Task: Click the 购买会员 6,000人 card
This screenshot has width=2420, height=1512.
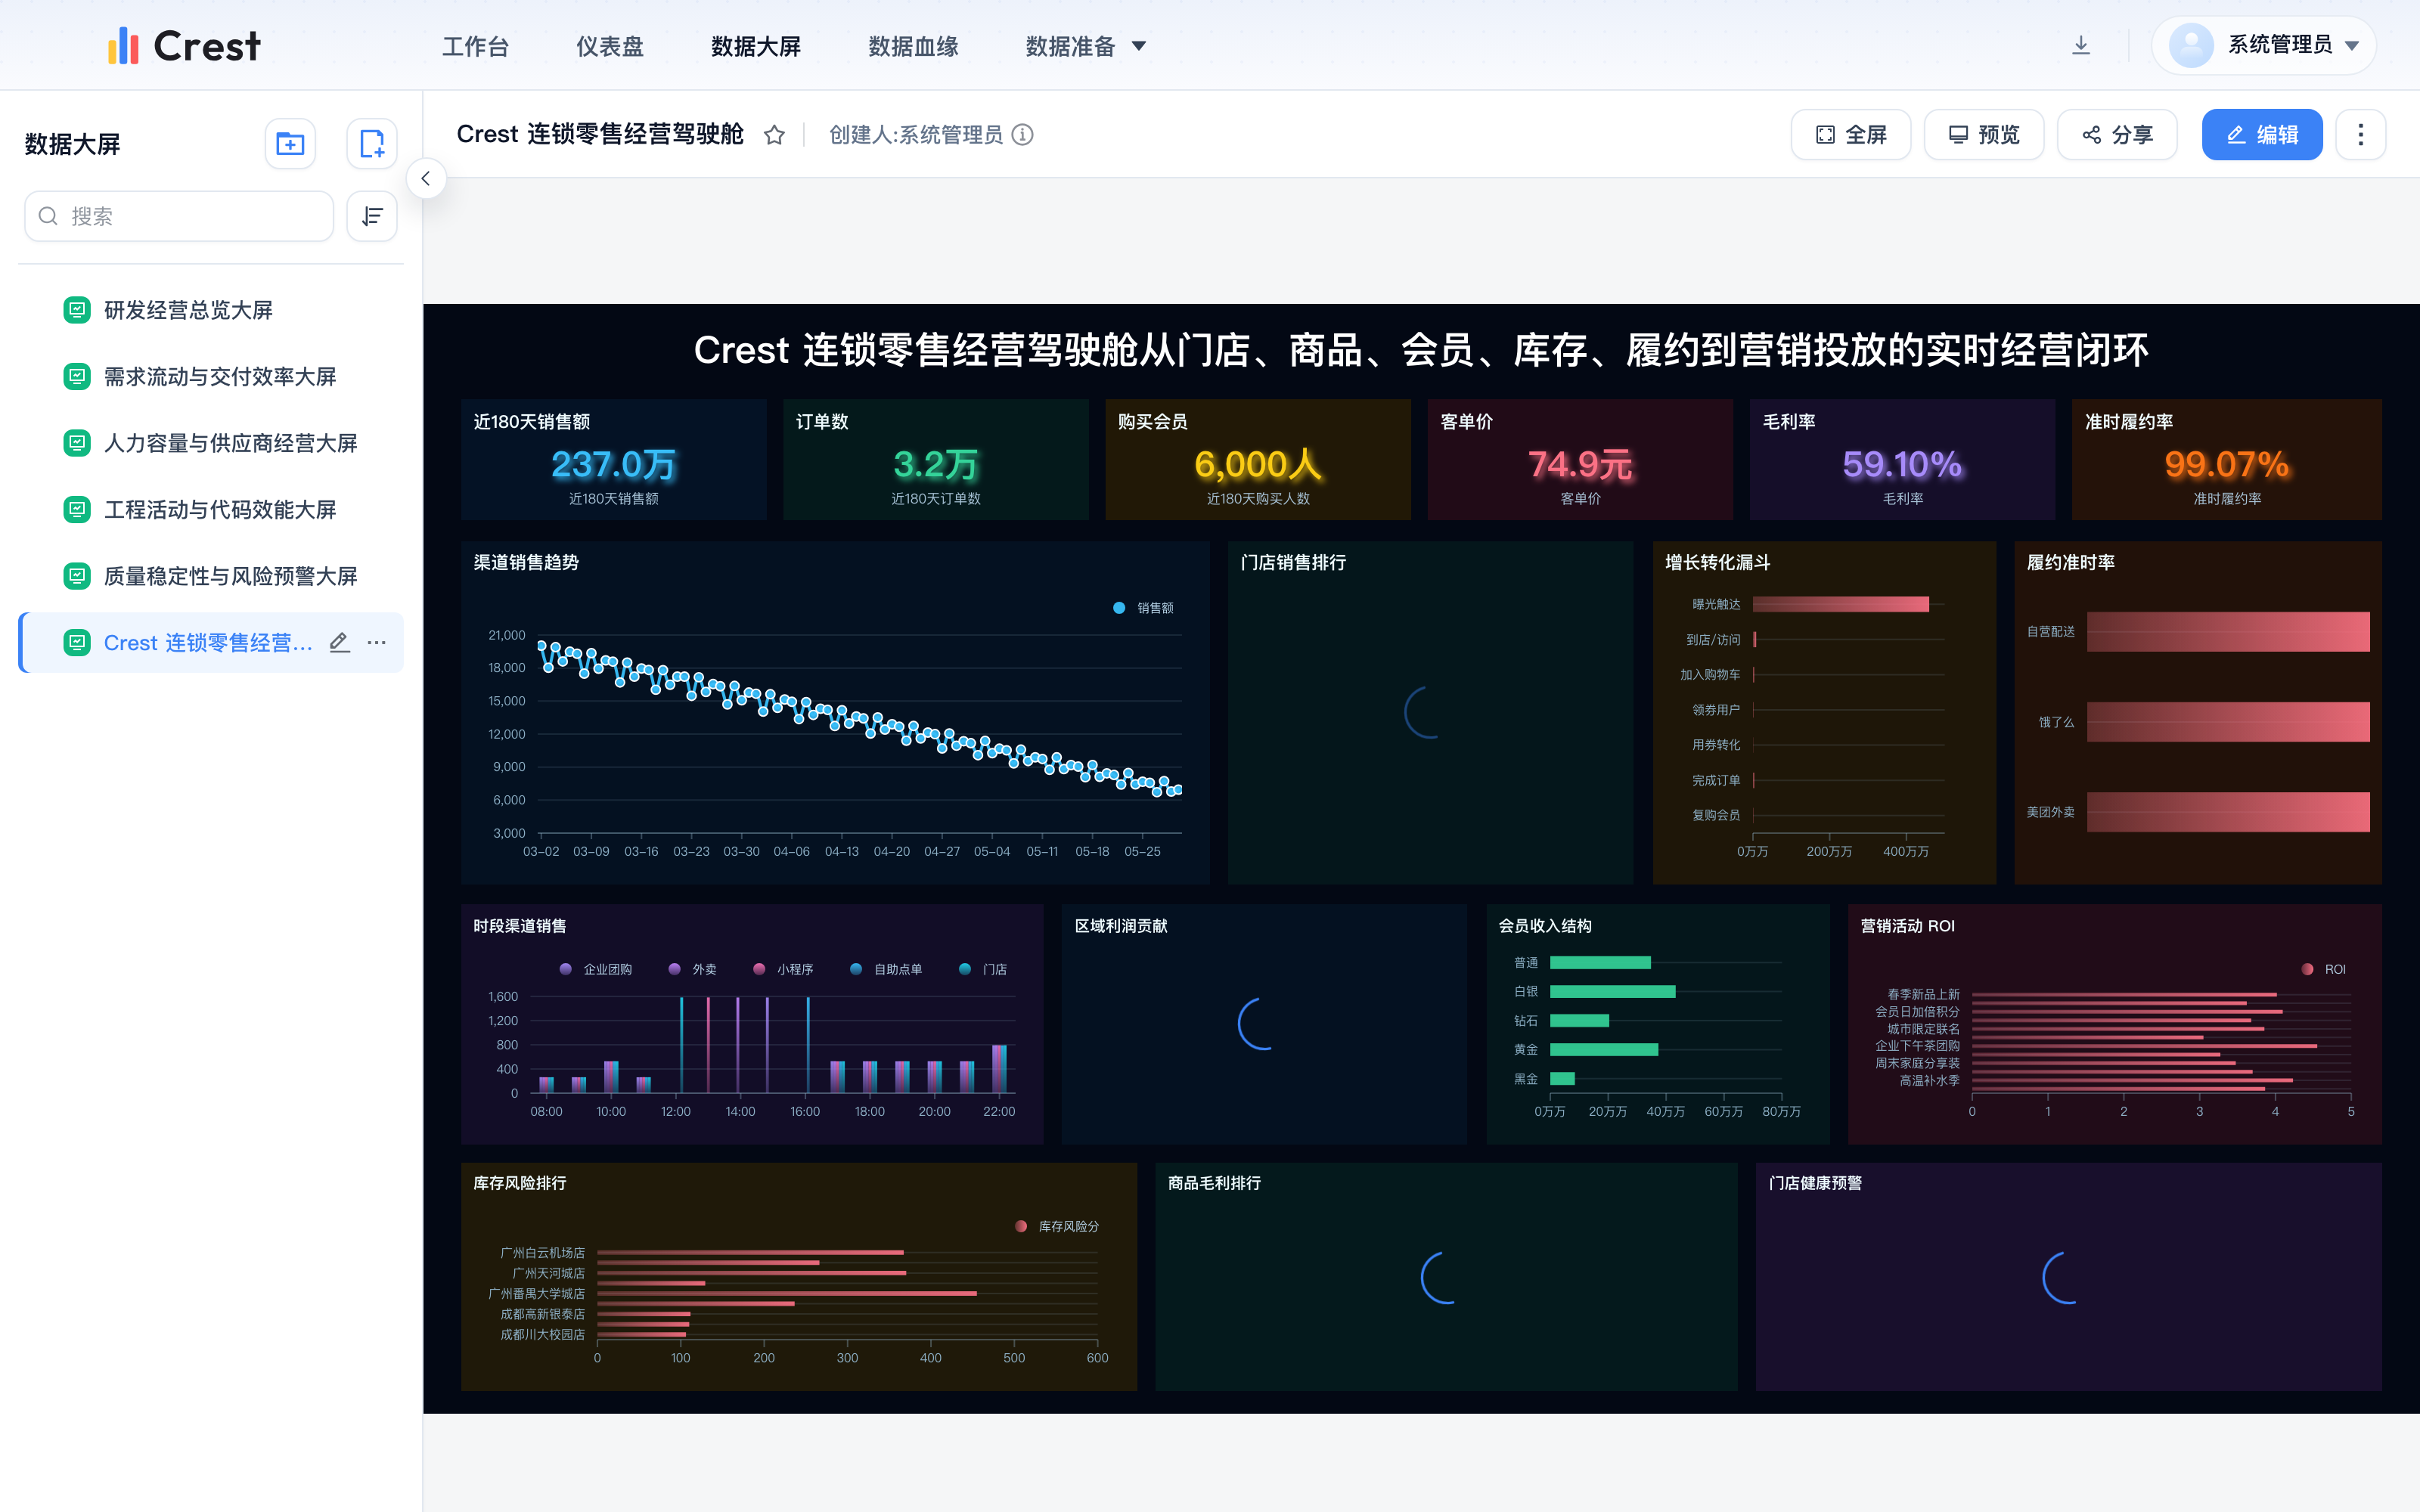Action: (1258, 459)
